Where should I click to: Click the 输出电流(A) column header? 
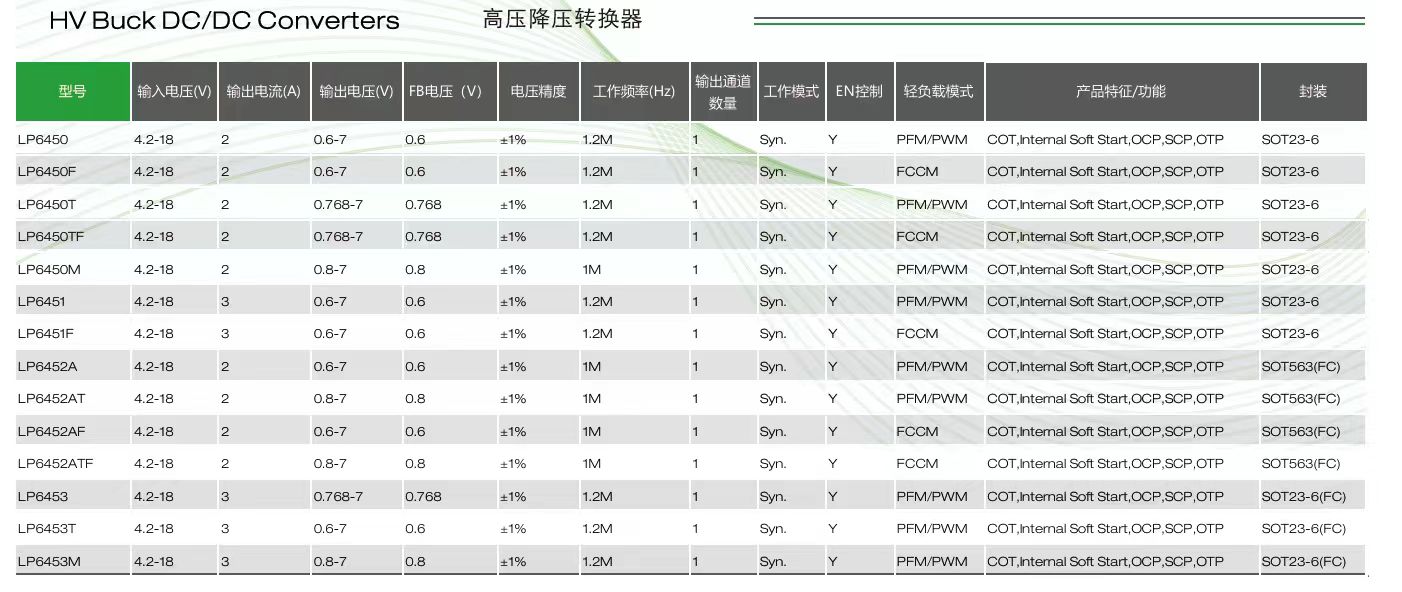point(264,91)
